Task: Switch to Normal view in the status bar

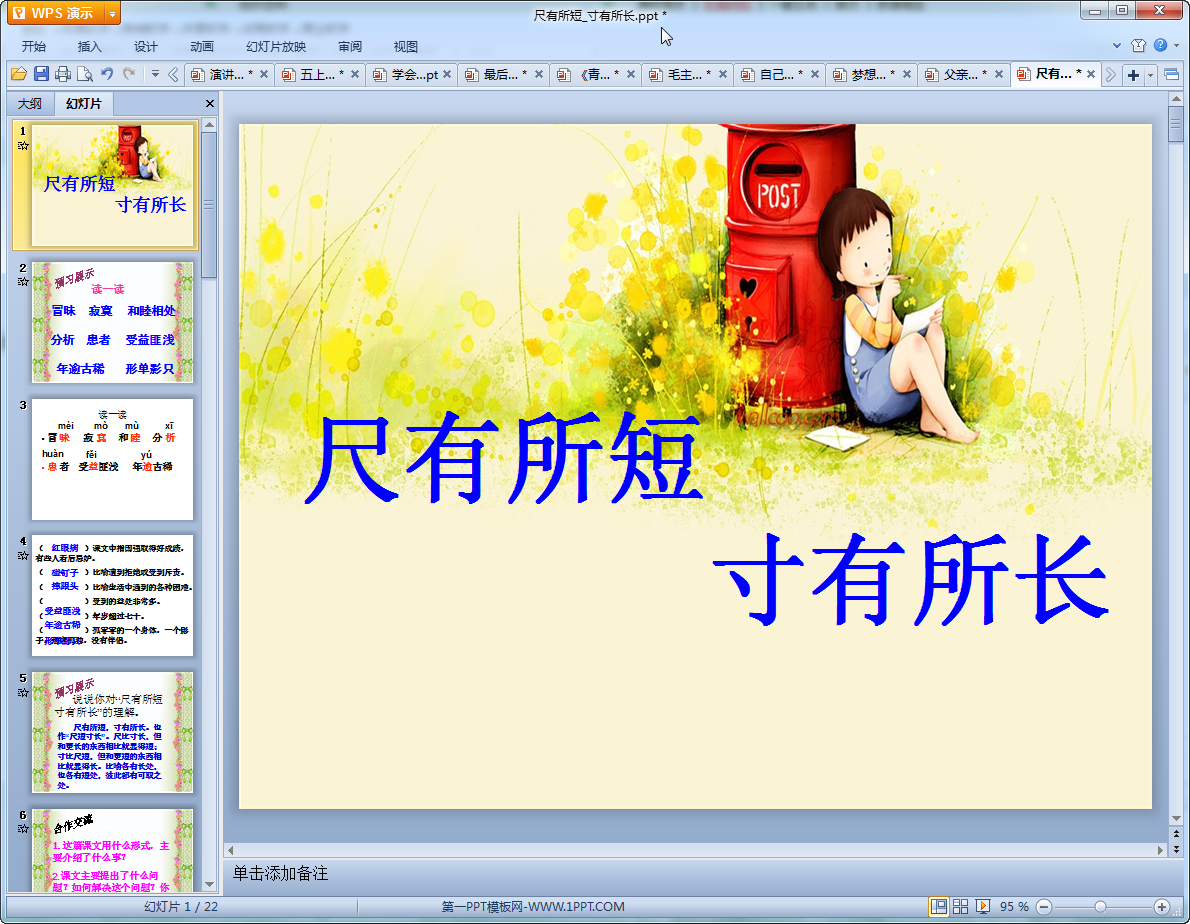Action: tap(939, 907)
